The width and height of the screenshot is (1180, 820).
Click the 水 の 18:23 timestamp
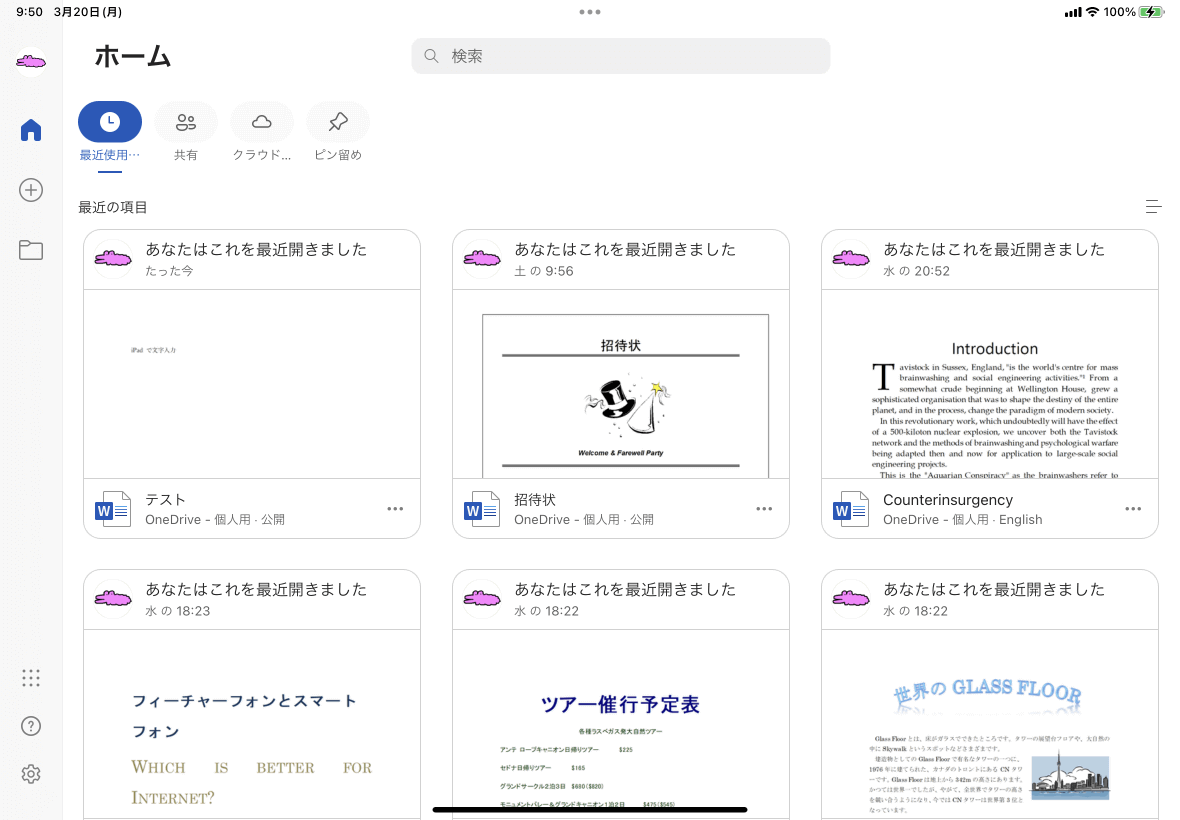178,611
